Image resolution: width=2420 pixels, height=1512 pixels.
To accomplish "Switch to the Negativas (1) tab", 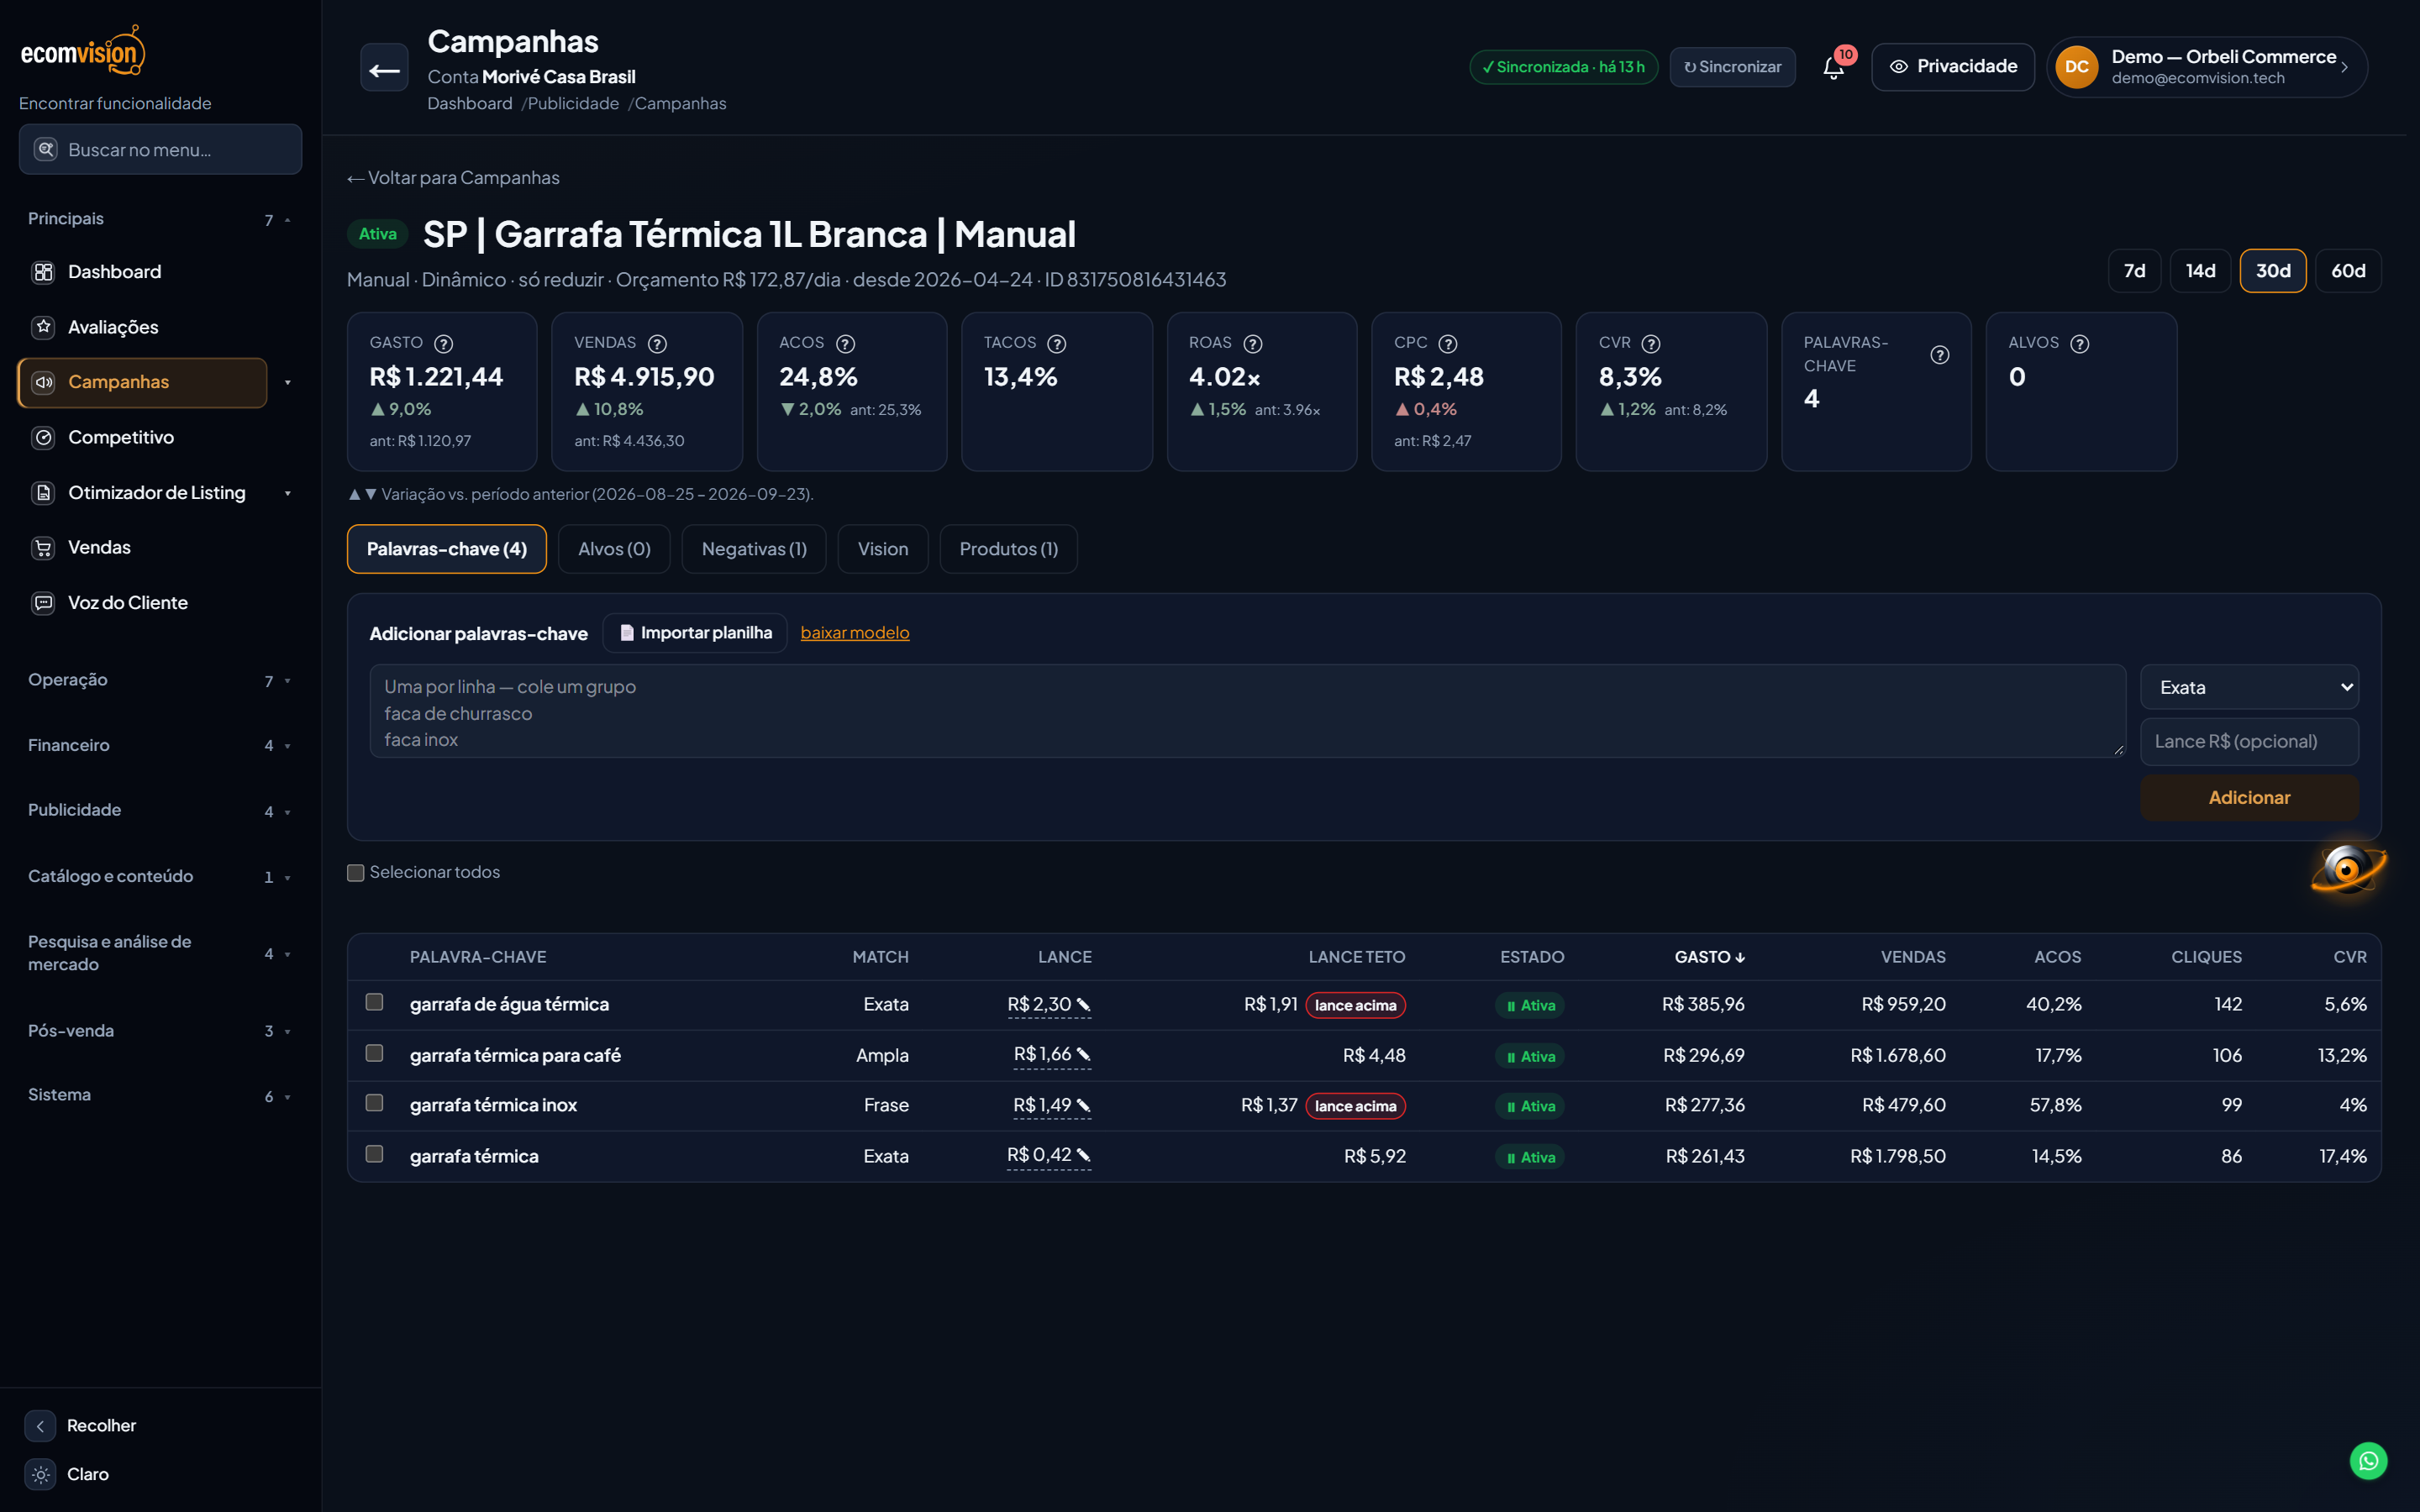I will click(754, 549).
